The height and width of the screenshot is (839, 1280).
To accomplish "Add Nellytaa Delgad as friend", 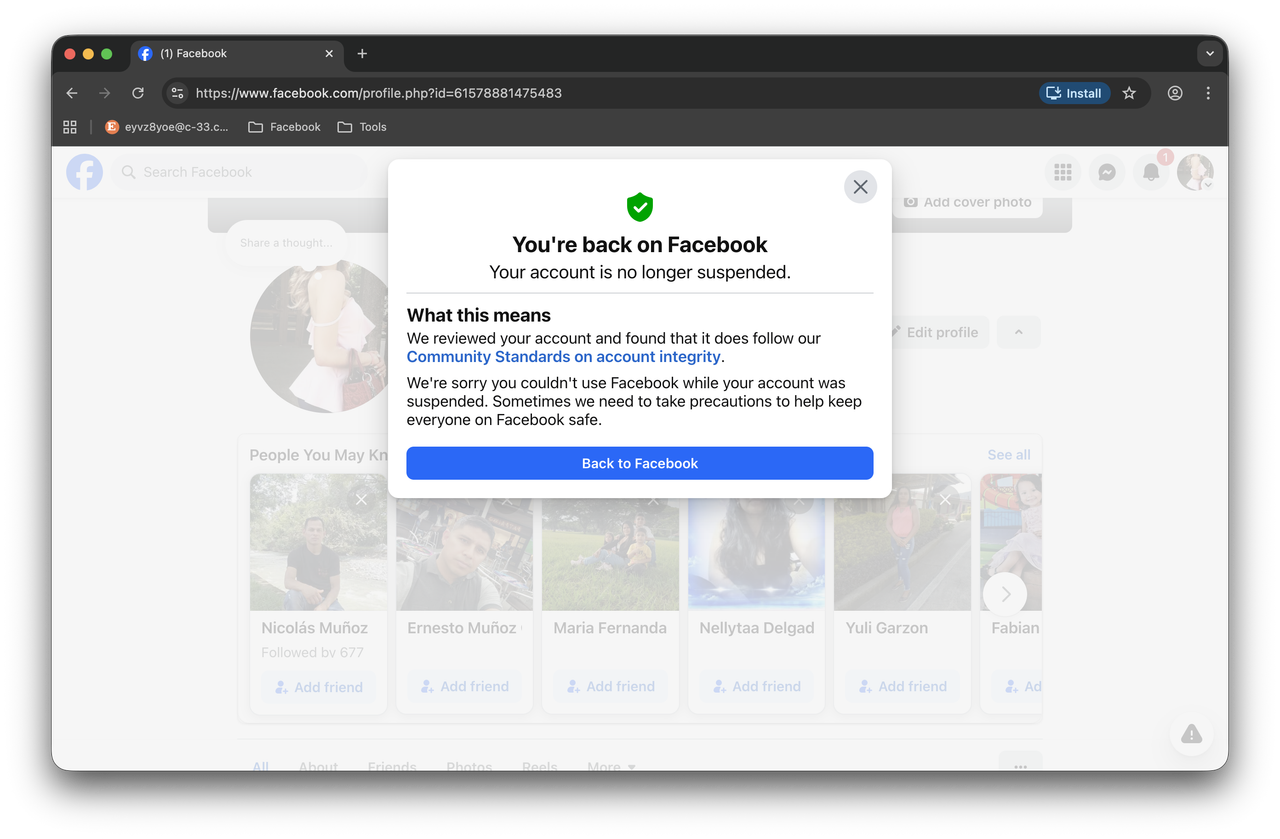I will [x=756, y=686].
